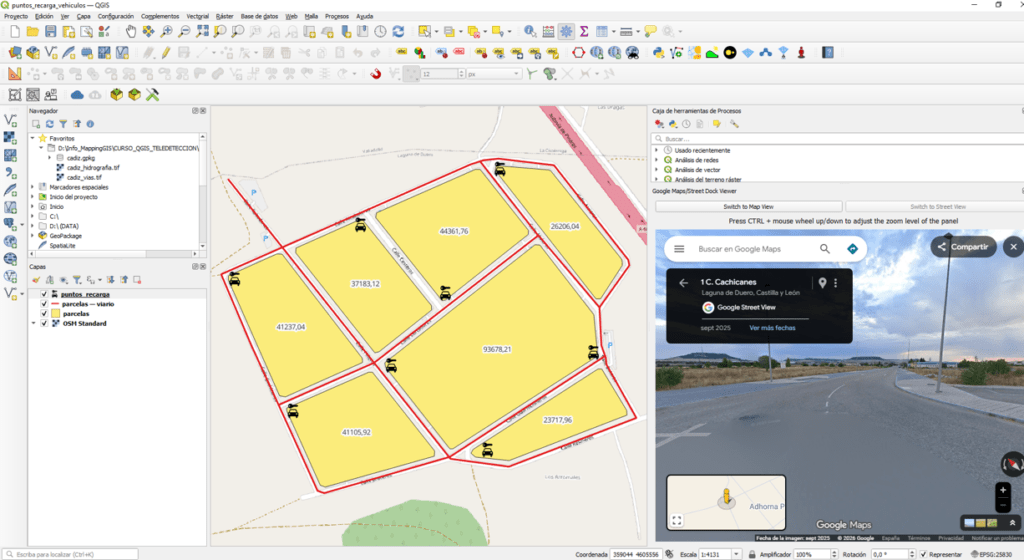This screenshot has height=560, width=1024.
Task: Go back with Street View card arrow
Action: (683, 283)
